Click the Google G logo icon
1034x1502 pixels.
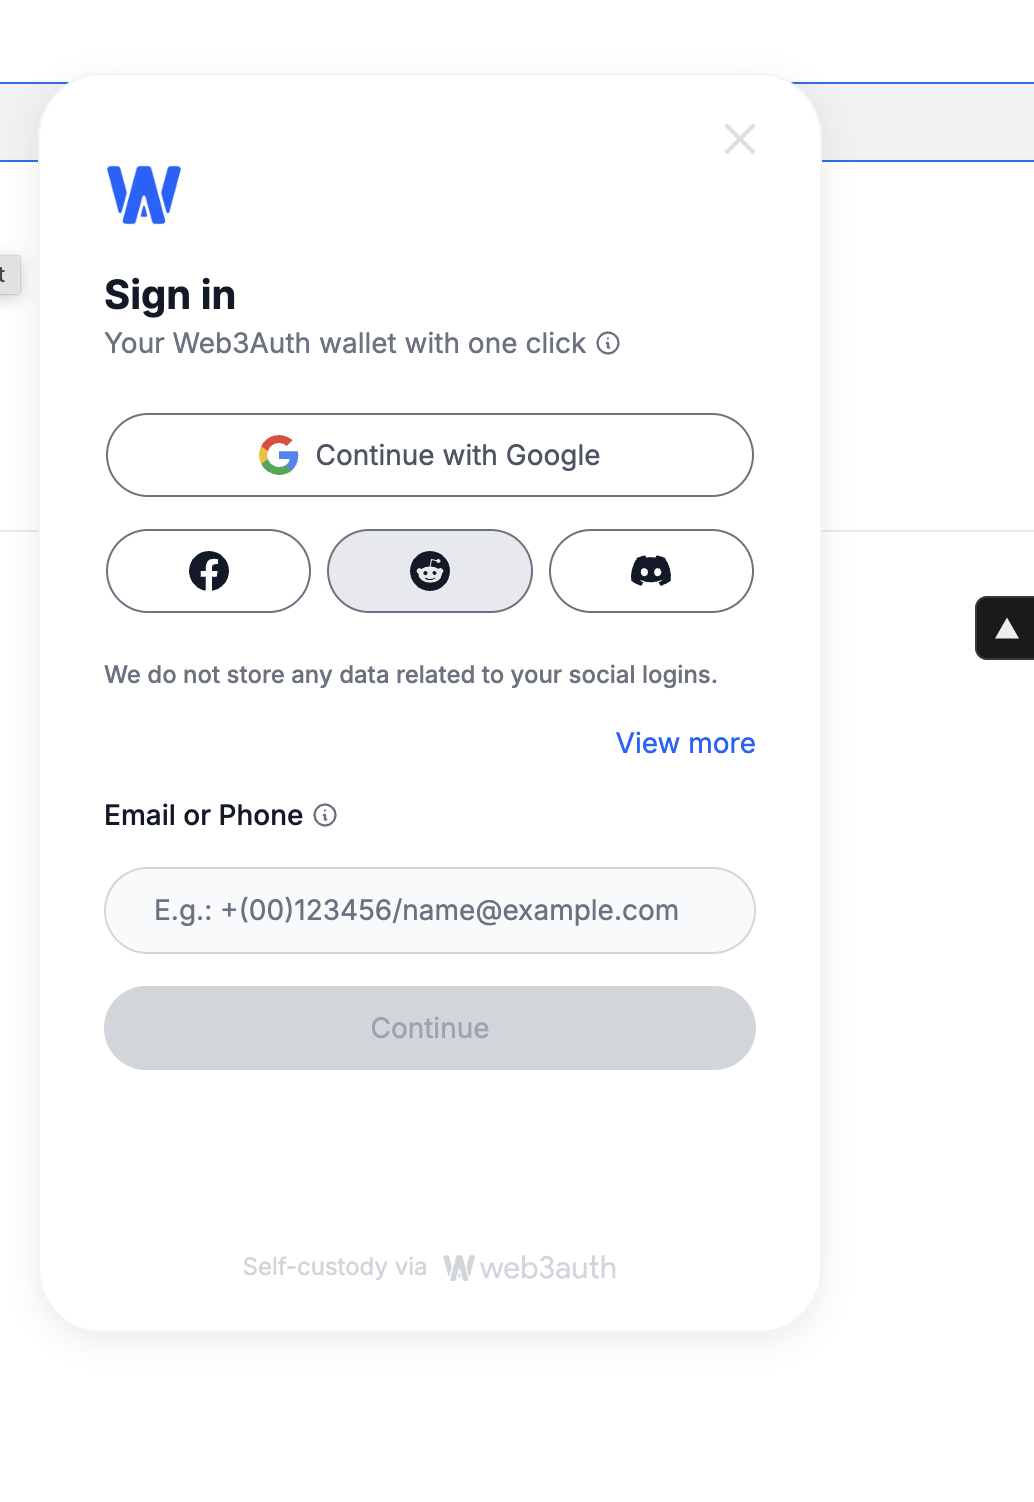pyautogui.click(x=279, y=455)
